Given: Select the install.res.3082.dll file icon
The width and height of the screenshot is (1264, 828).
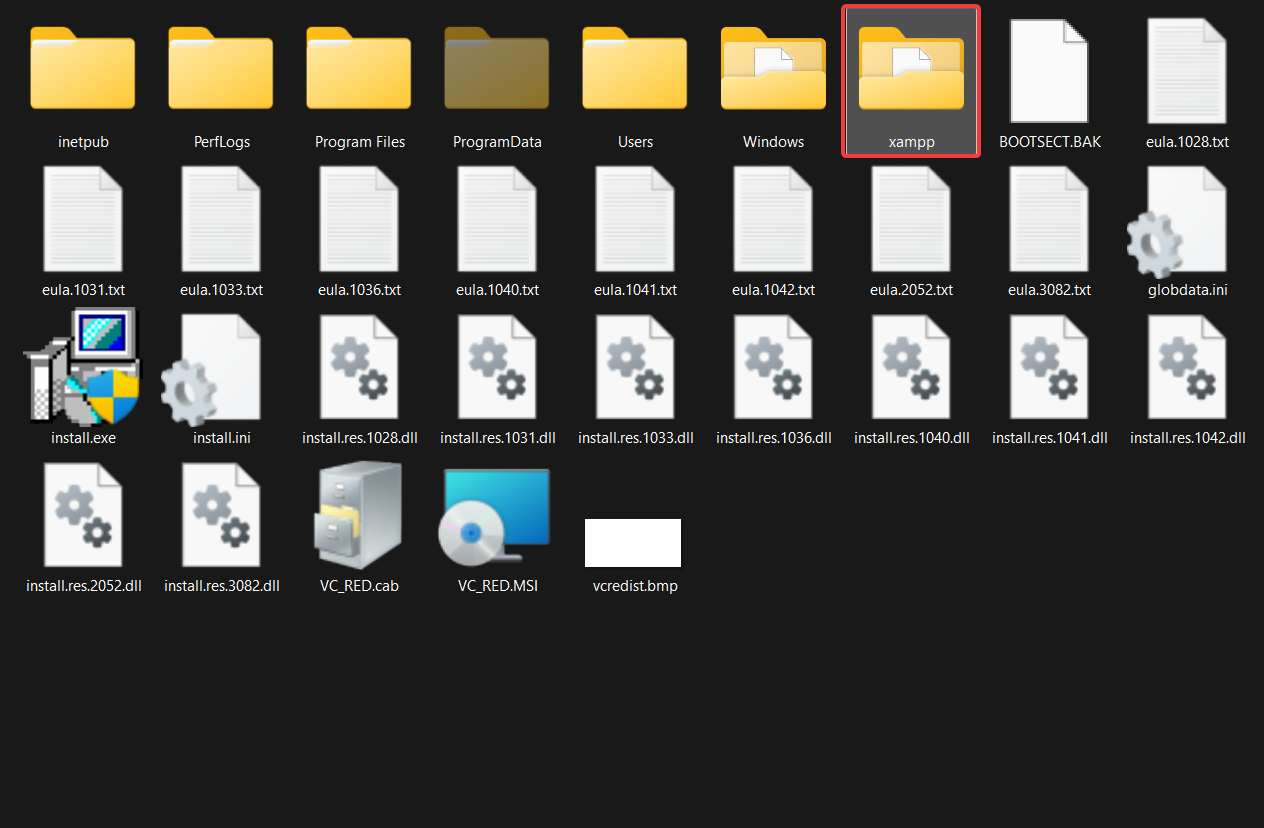Looking at the screenshot, I should pyautogui.click(x=221, y=514).
